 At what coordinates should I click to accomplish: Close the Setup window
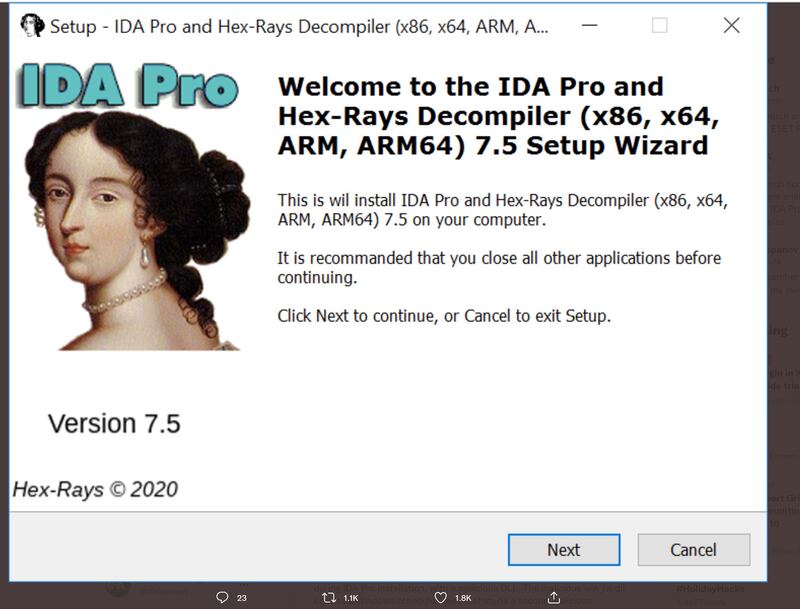(x=731, y=25)
